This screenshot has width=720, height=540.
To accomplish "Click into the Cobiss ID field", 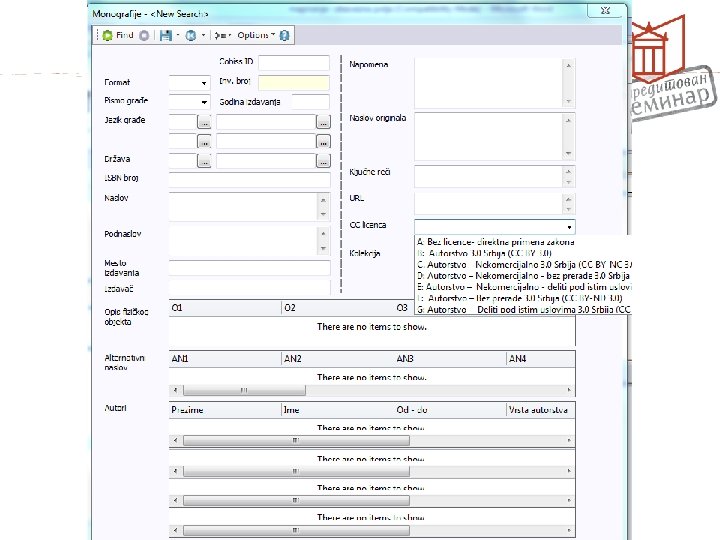I will coord(294,62).
